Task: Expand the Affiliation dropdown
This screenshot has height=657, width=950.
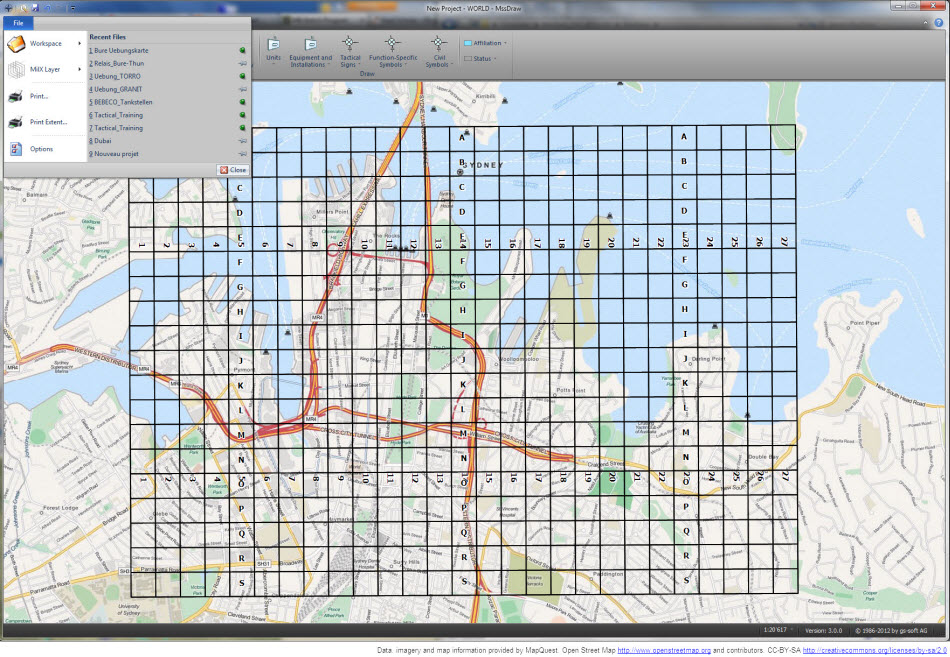Action: pos(485,43)
